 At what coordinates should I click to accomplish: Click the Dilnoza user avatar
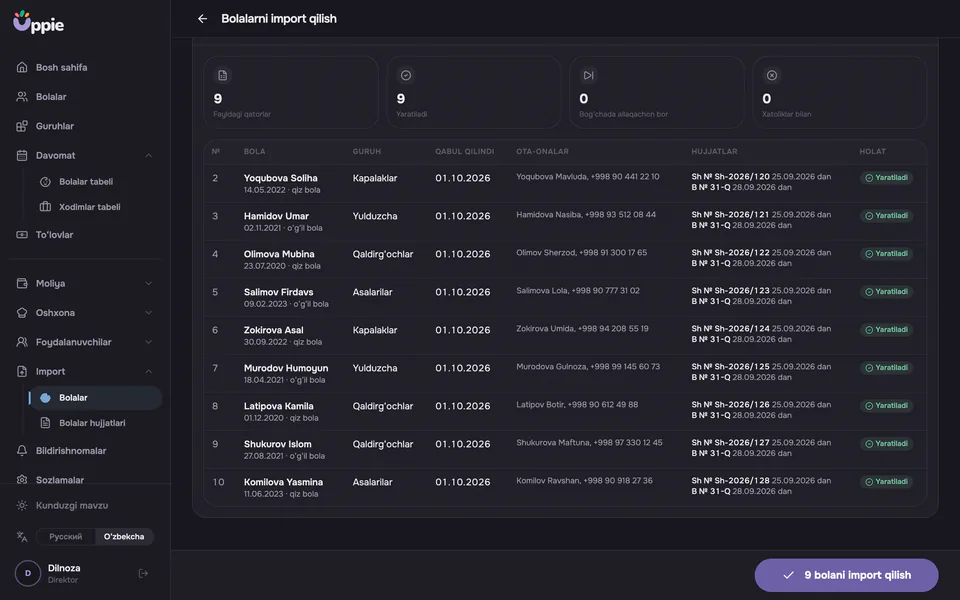(28, 574)
